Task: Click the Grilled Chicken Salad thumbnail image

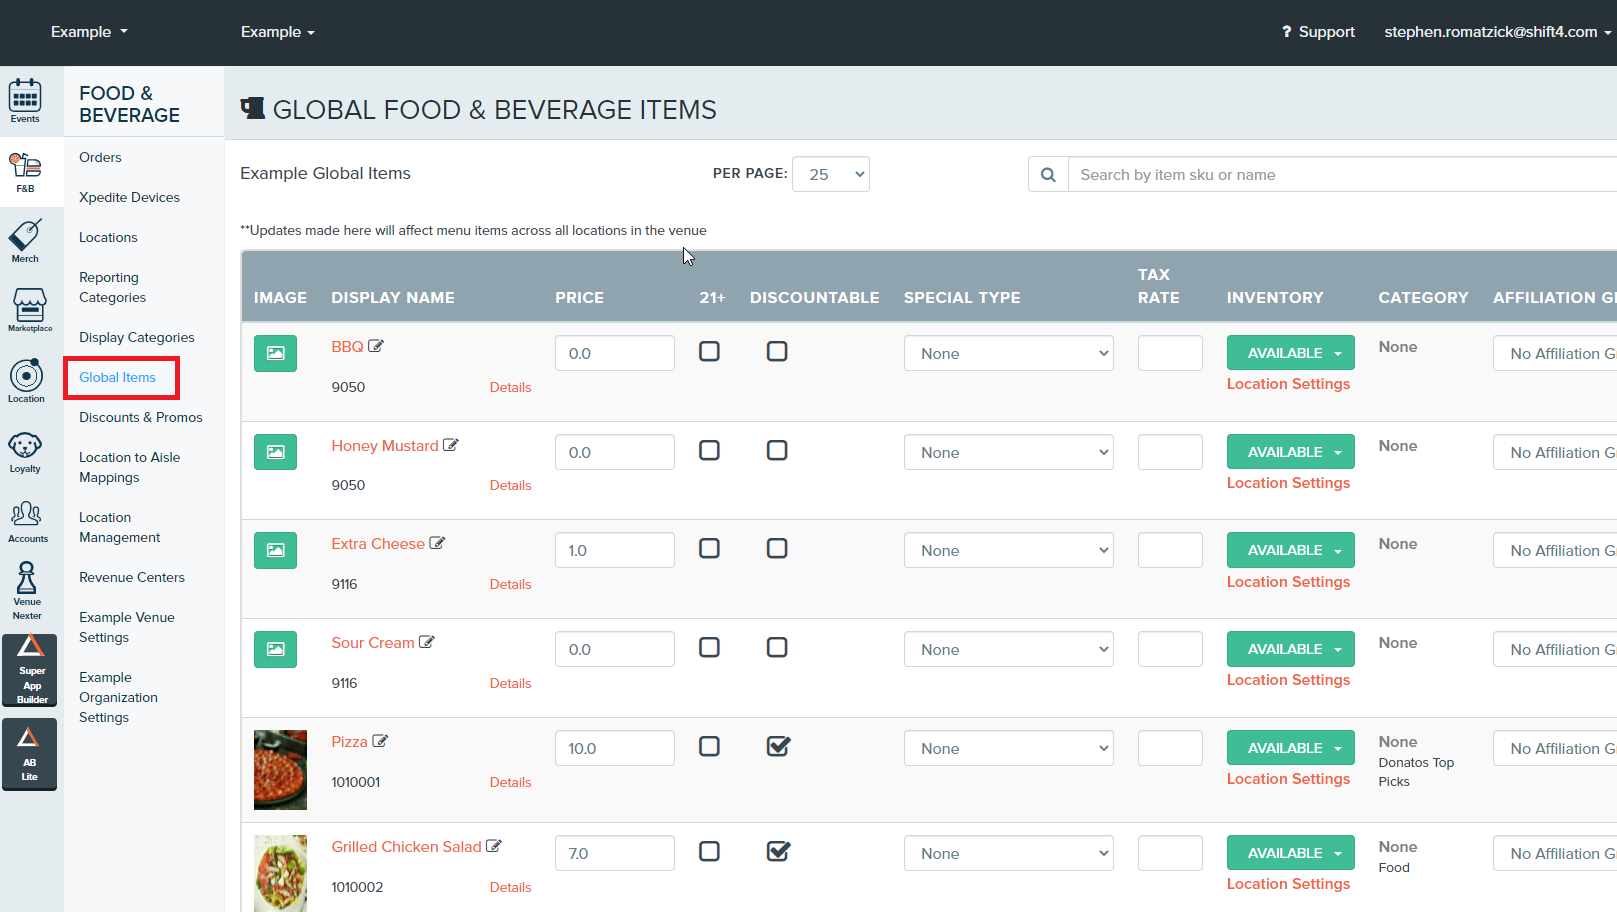Action: [280, 873]
